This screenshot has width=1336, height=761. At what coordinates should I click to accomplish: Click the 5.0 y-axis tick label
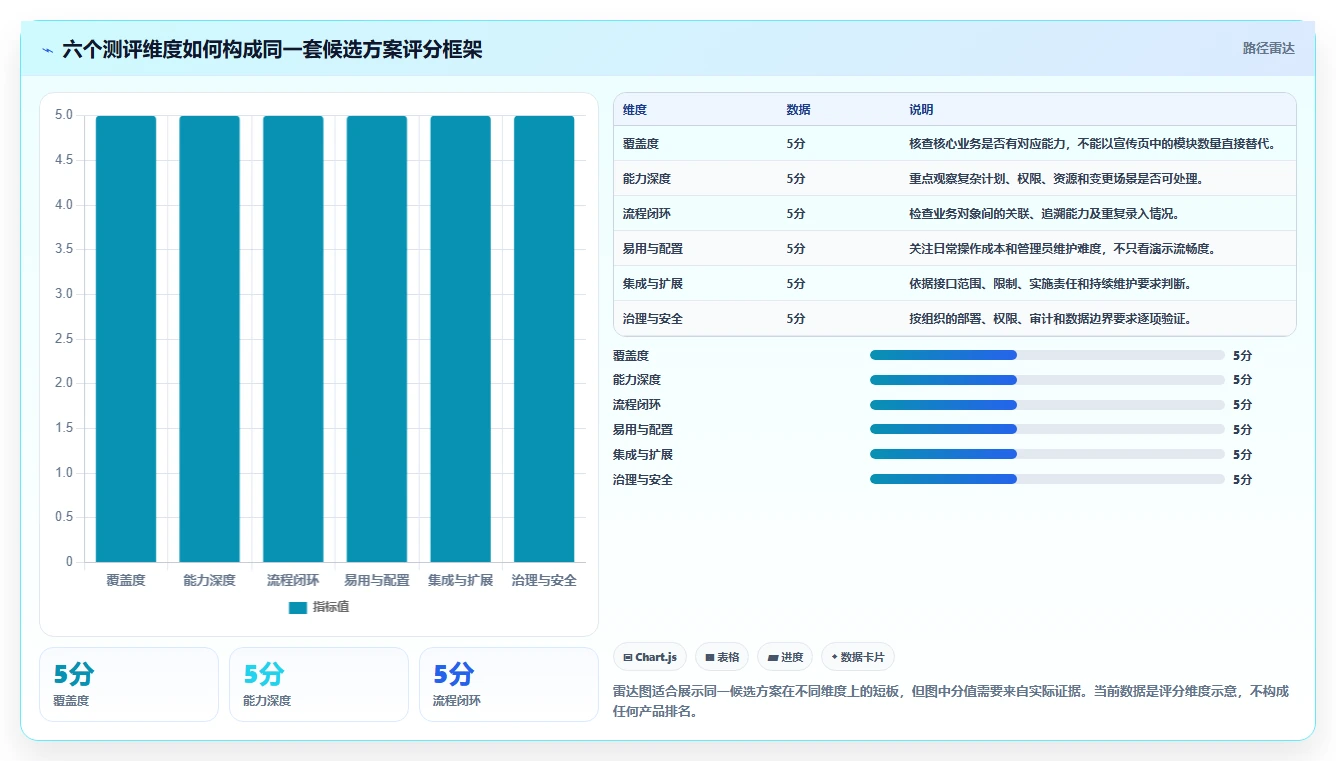pos(64,115)
